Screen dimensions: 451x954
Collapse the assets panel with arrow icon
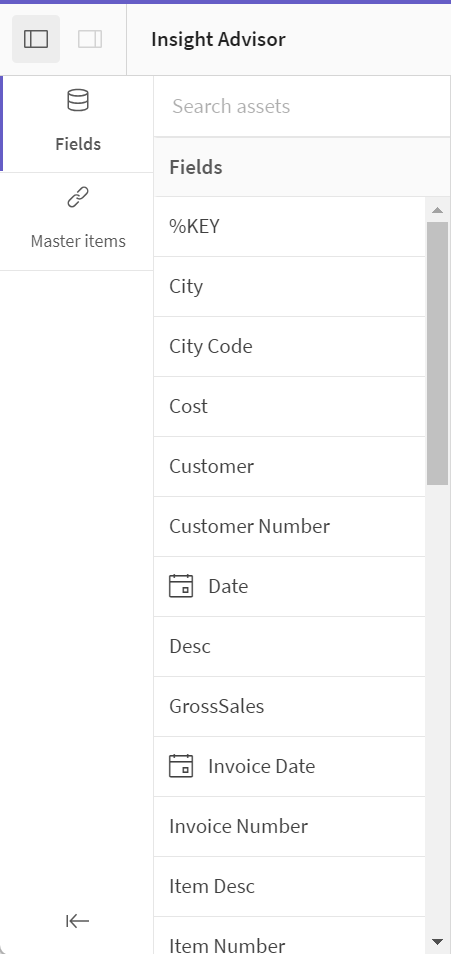(x=77, y=921)
